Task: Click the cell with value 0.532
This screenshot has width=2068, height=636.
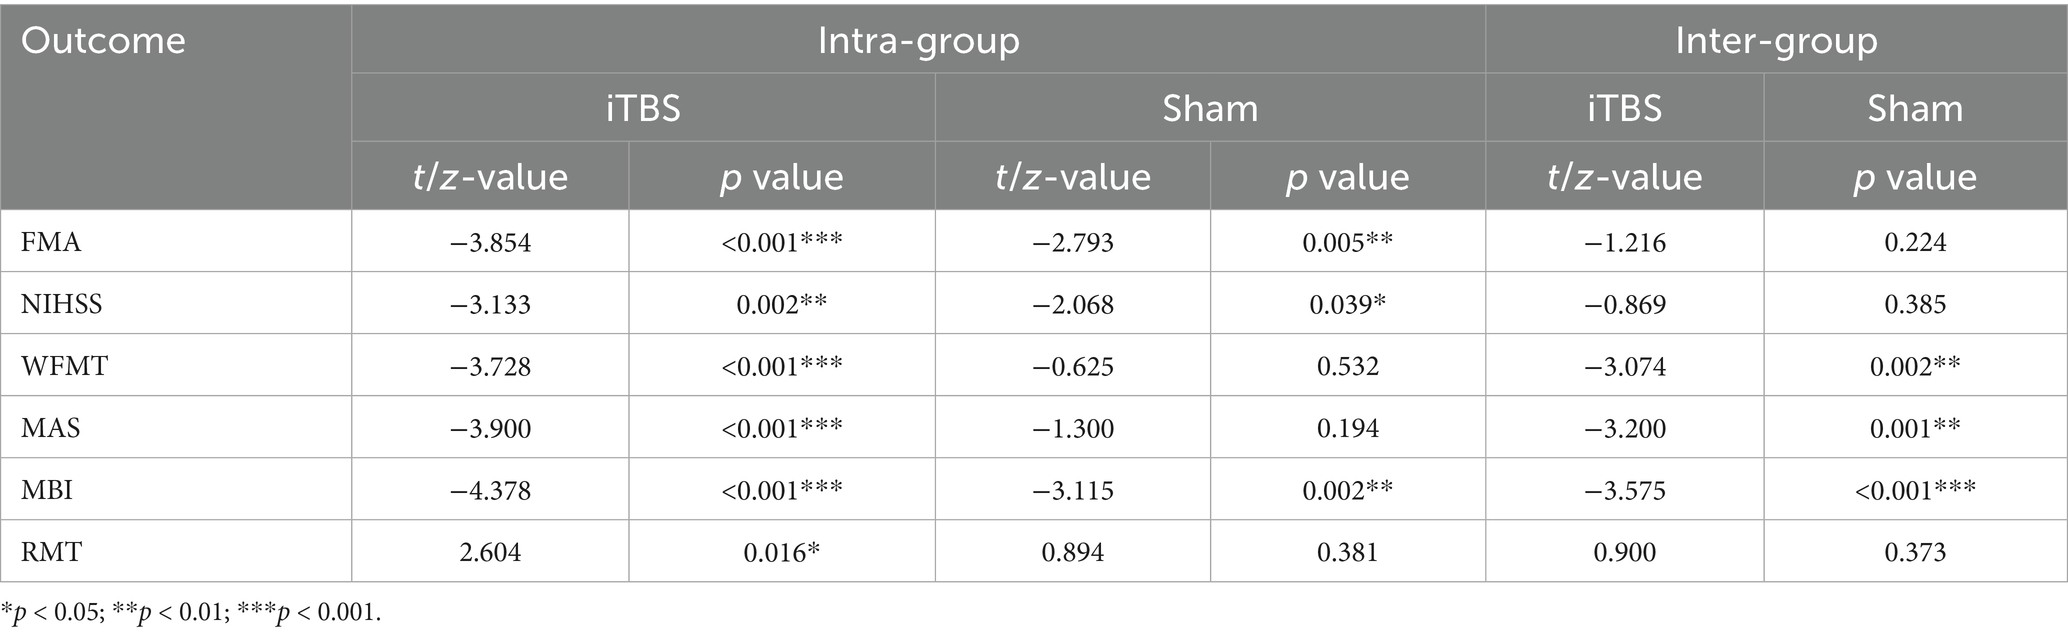Action: tap(1348, 366)
